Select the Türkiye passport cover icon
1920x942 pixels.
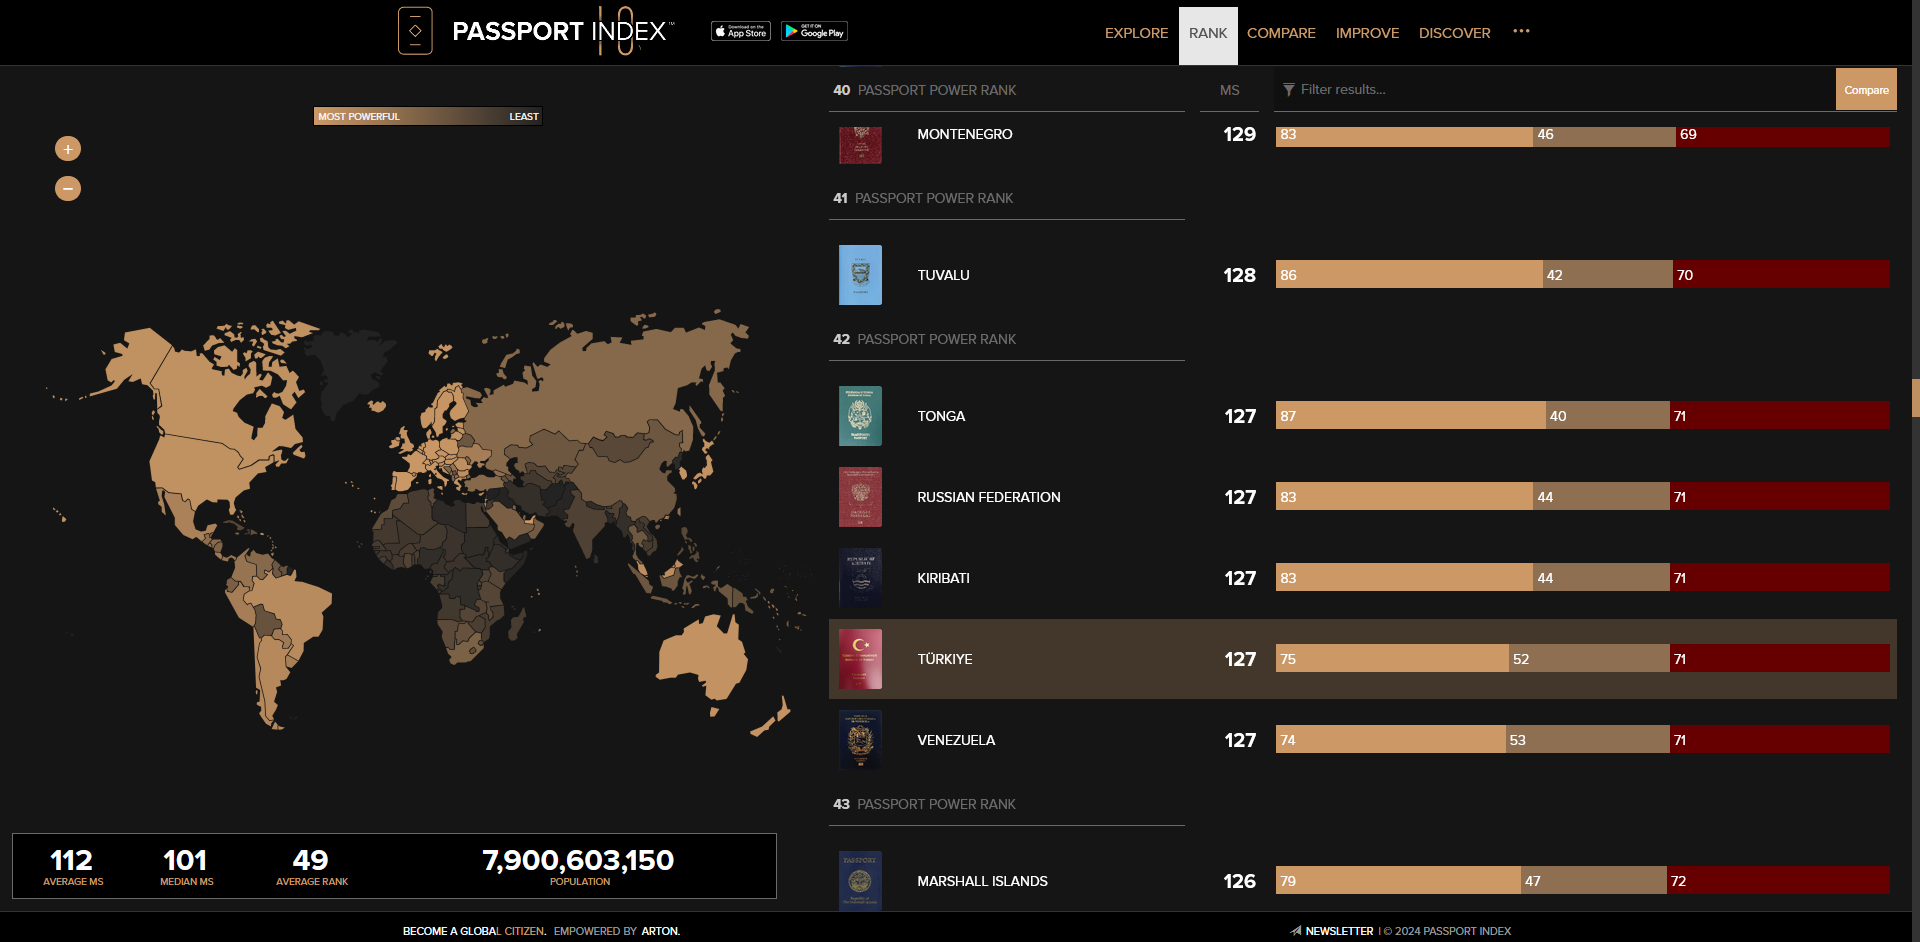point(860,659)
